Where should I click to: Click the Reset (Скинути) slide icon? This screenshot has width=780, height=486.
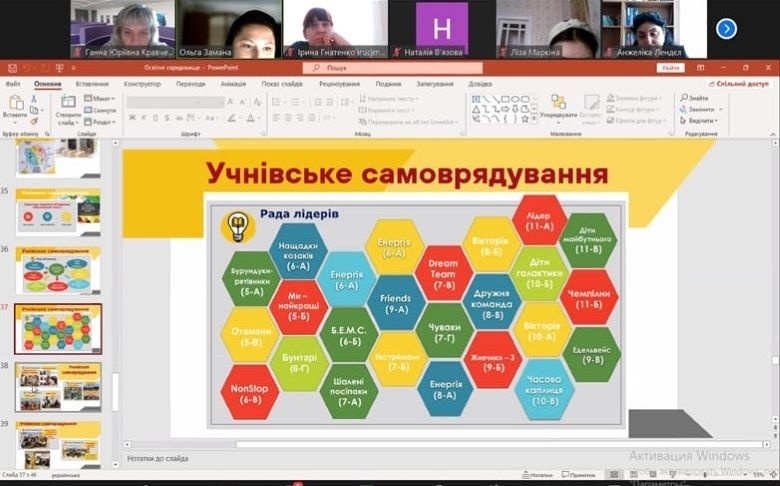tap(101, 110)
